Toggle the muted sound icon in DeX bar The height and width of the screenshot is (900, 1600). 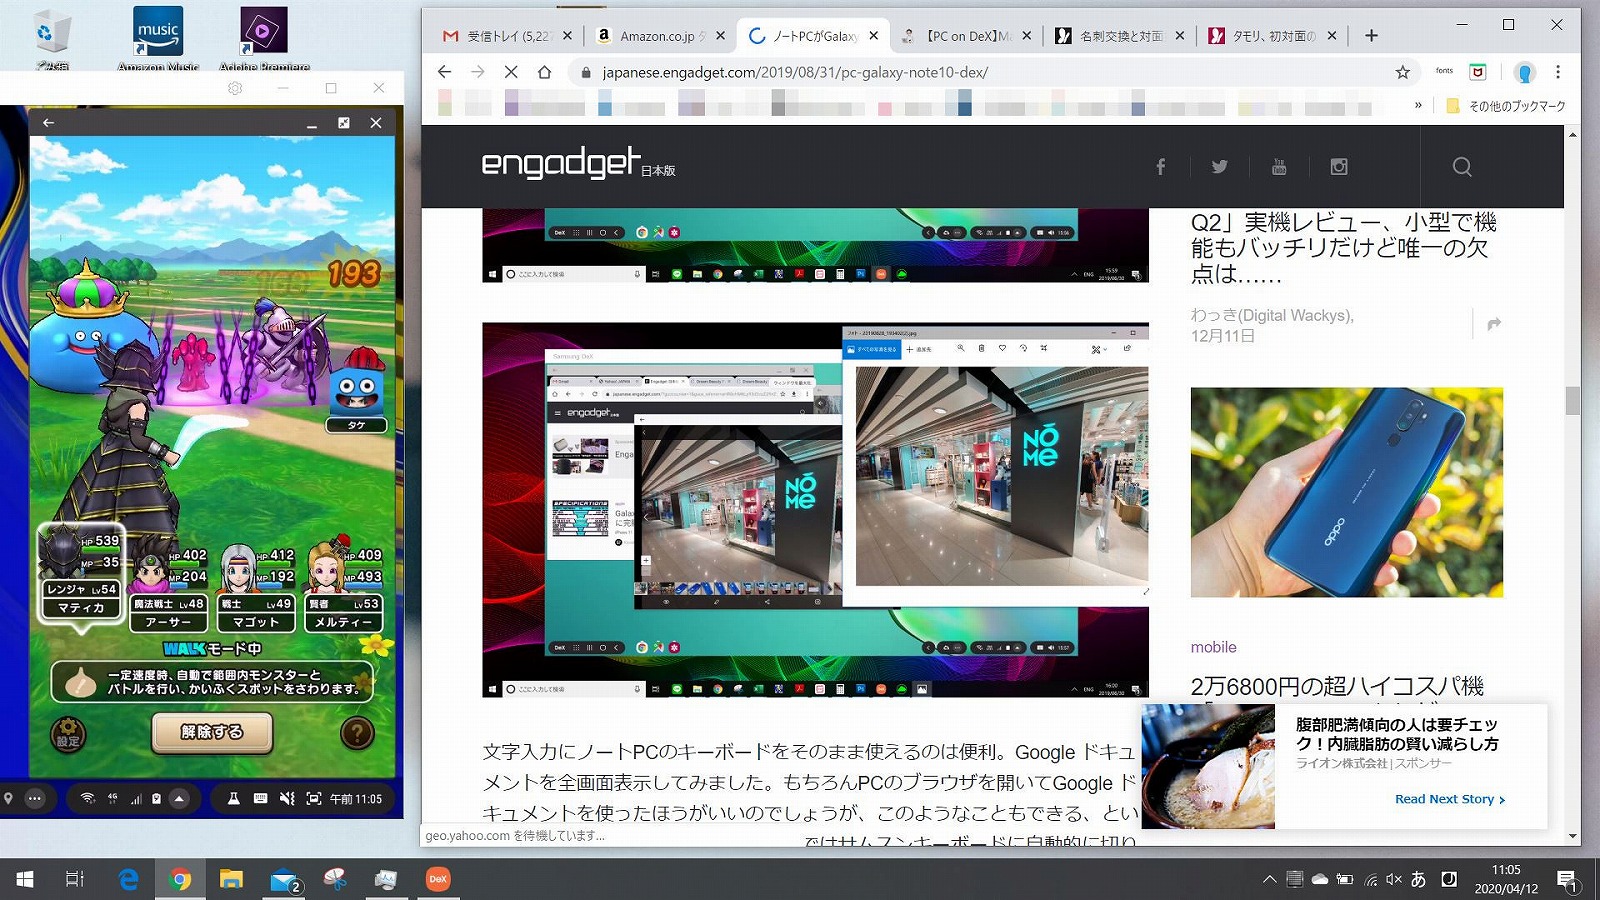click(x=287, y=798)
